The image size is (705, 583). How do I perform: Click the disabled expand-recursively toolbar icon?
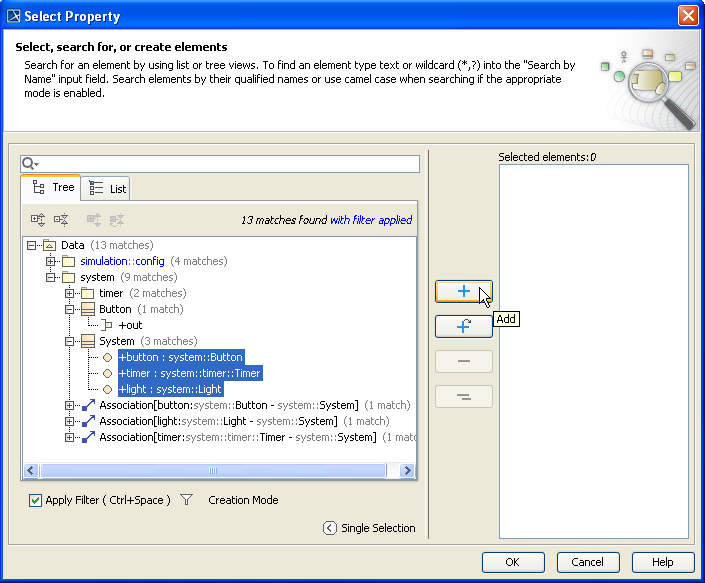click(94, 220)
